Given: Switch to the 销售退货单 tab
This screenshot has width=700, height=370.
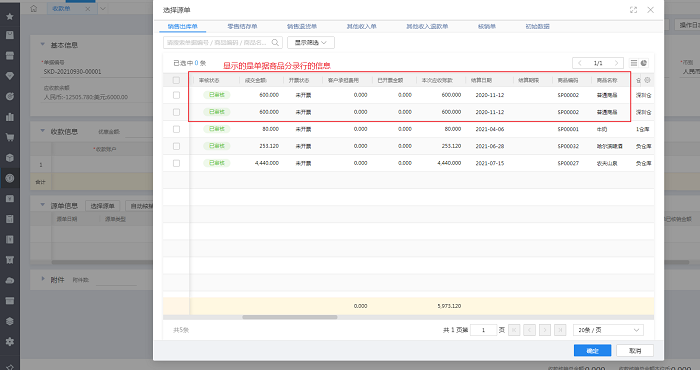Looking at the screenshot, I should coord(302,26).
